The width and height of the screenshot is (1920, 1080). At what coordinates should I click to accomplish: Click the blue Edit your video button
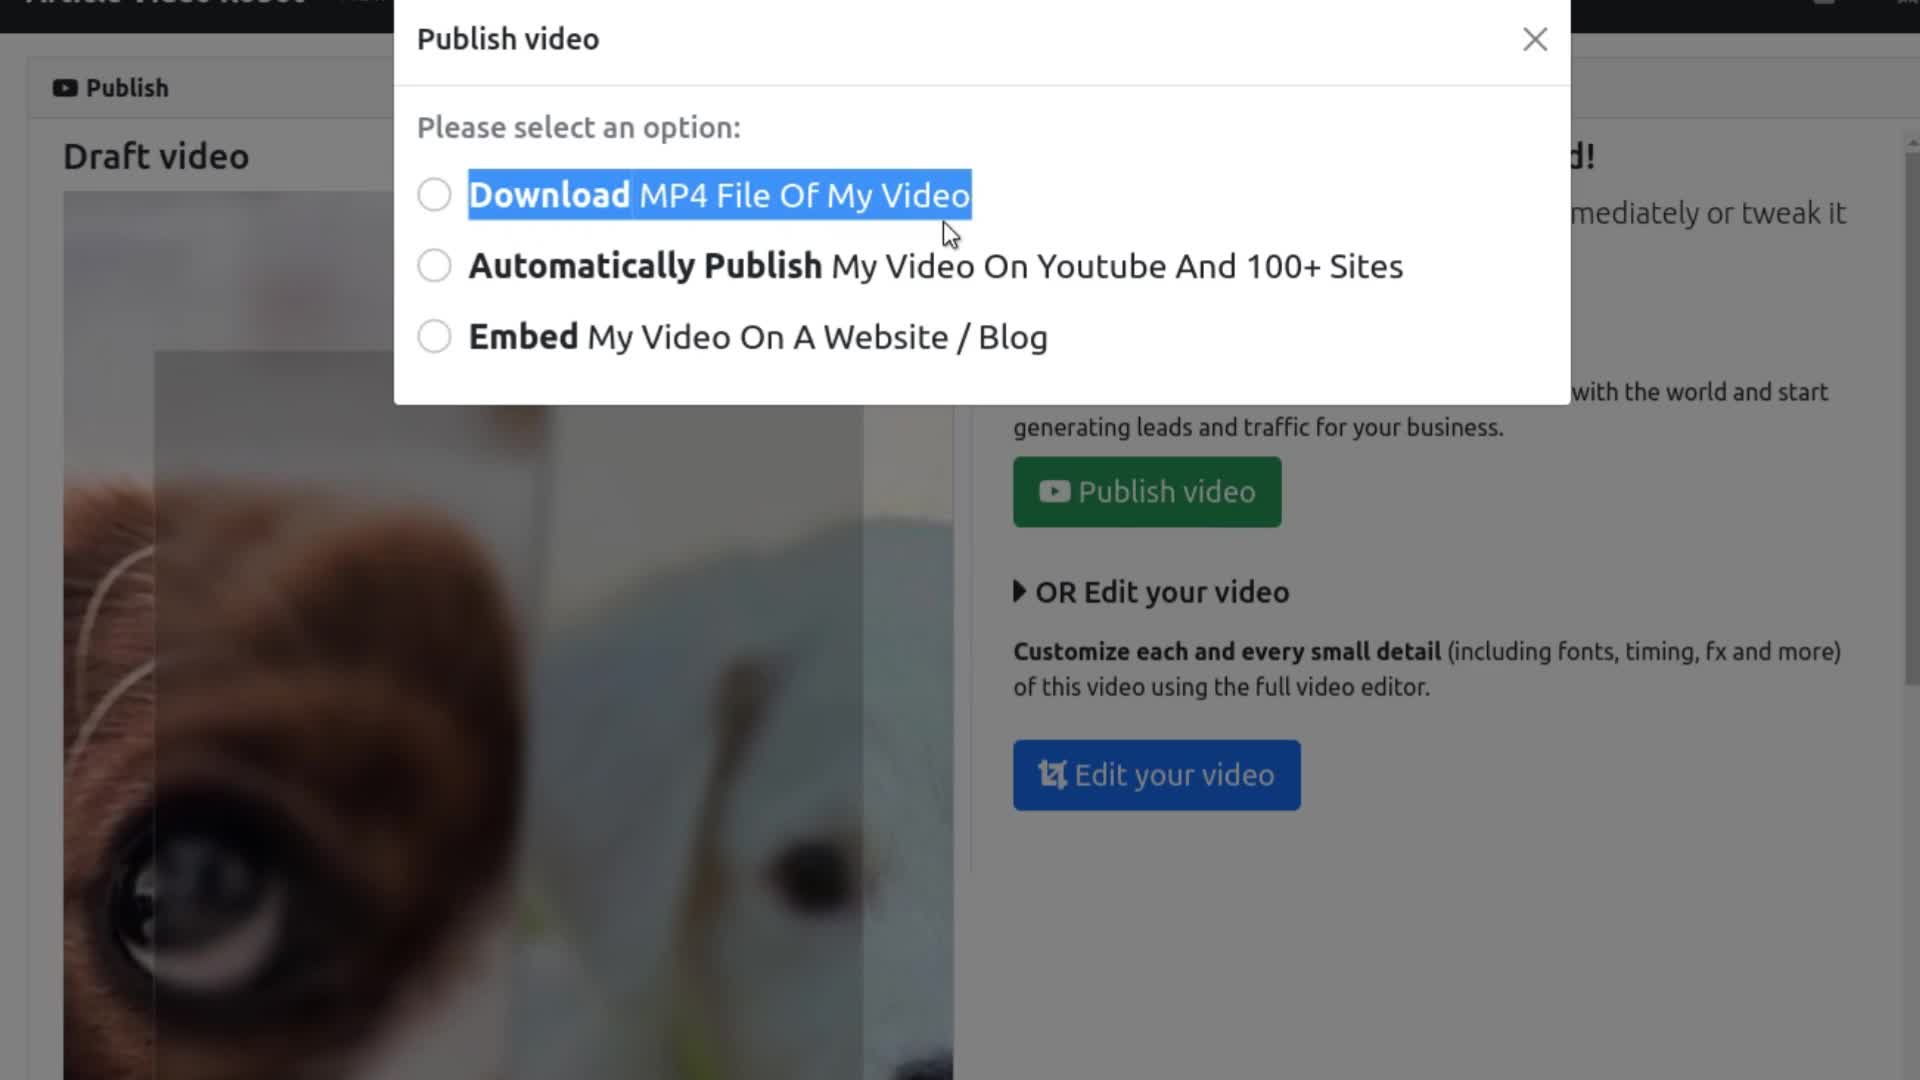point(1156,775)
